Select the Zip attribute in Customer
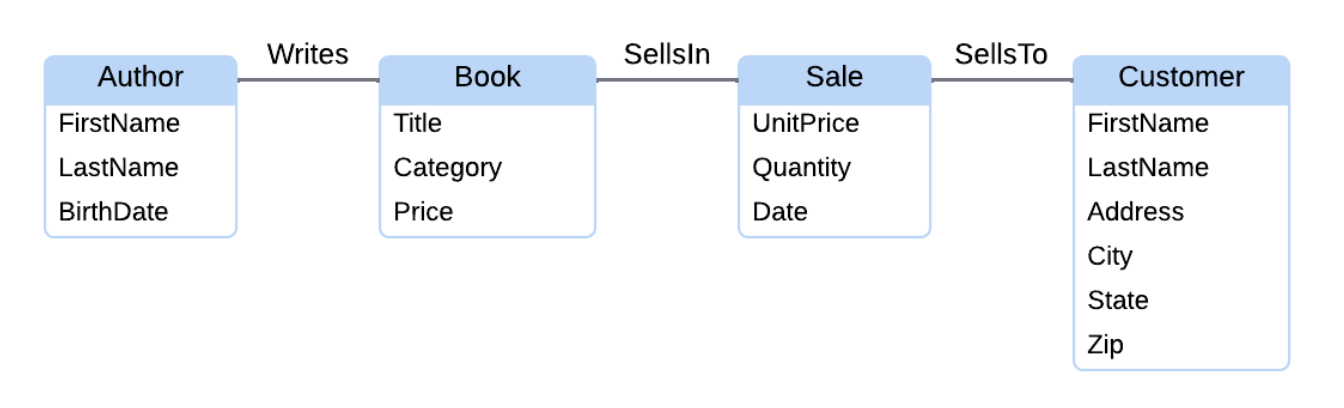 pyautogui.click(x=1105, y=345)
